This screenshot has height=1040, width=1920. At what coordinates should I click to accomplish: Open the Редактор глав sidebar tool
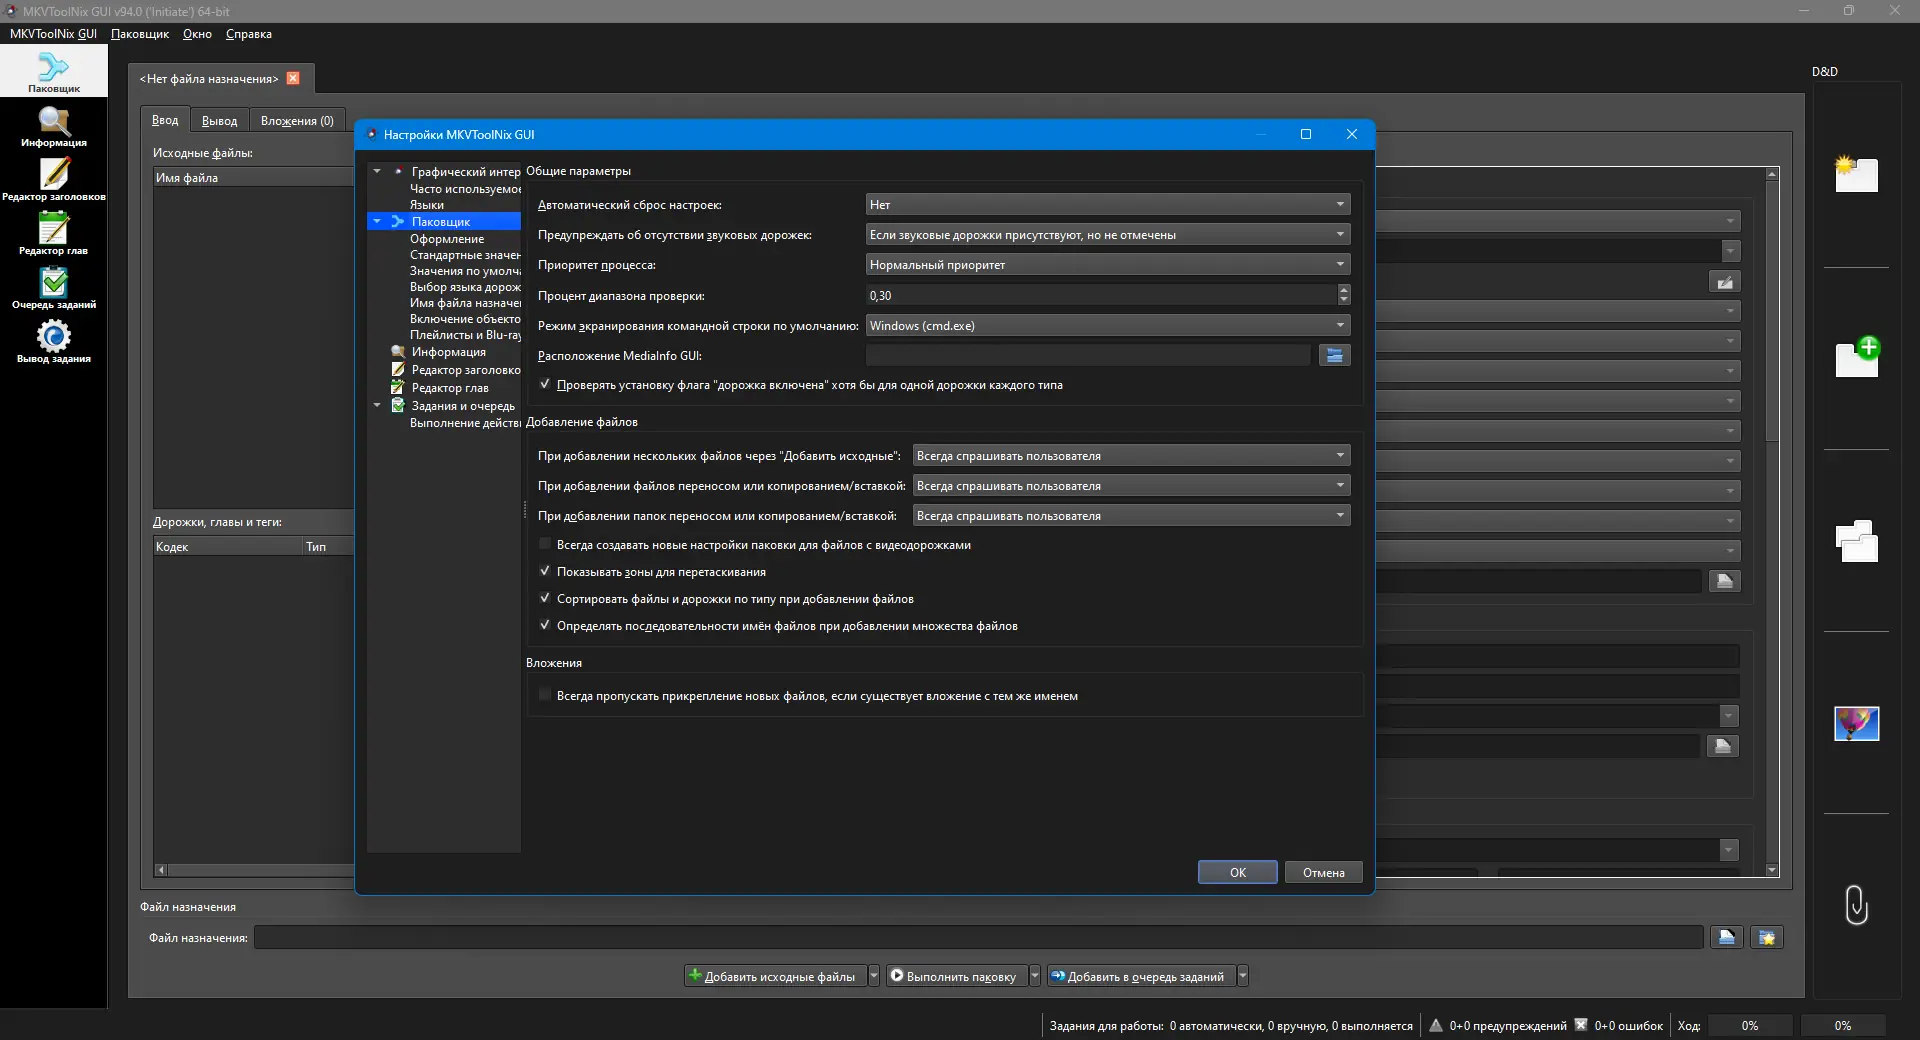point(54,235)
